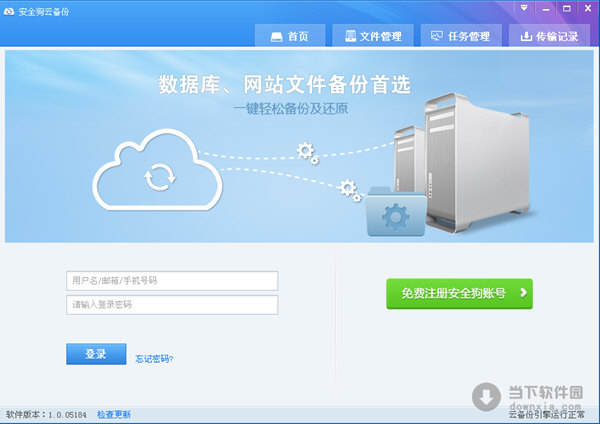Click the home drive icon beside 首页
This screenshot has width=600, height=424.
(276, 37)
